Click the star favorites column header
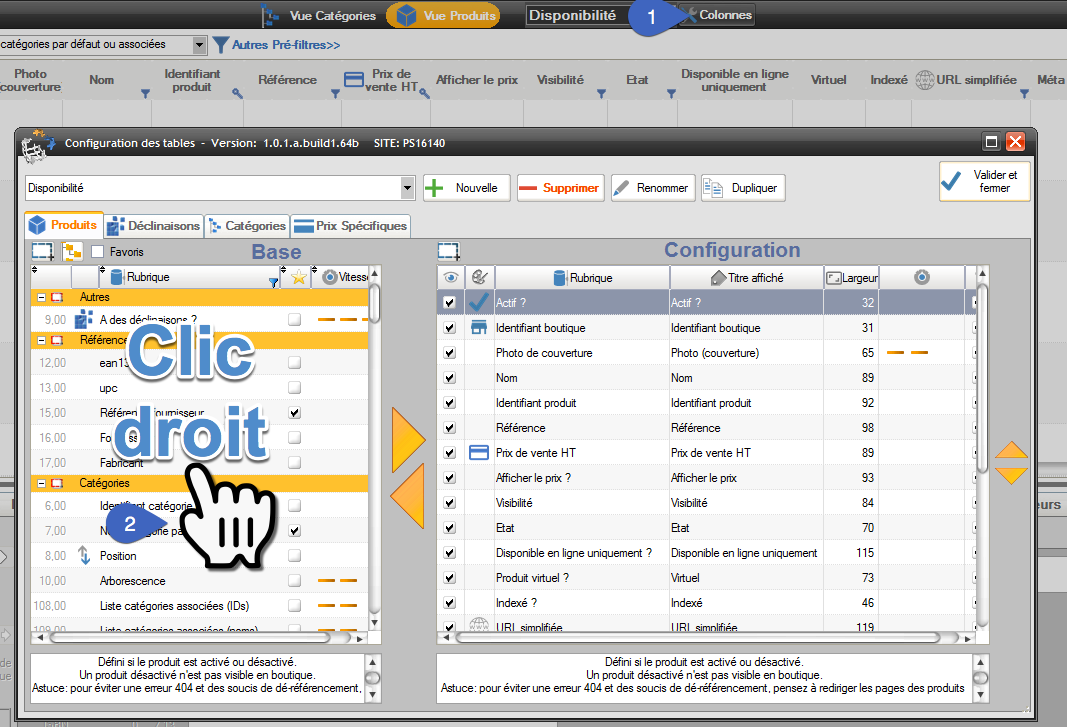Viewport: 1067px width, 727px height. point(297,277)
